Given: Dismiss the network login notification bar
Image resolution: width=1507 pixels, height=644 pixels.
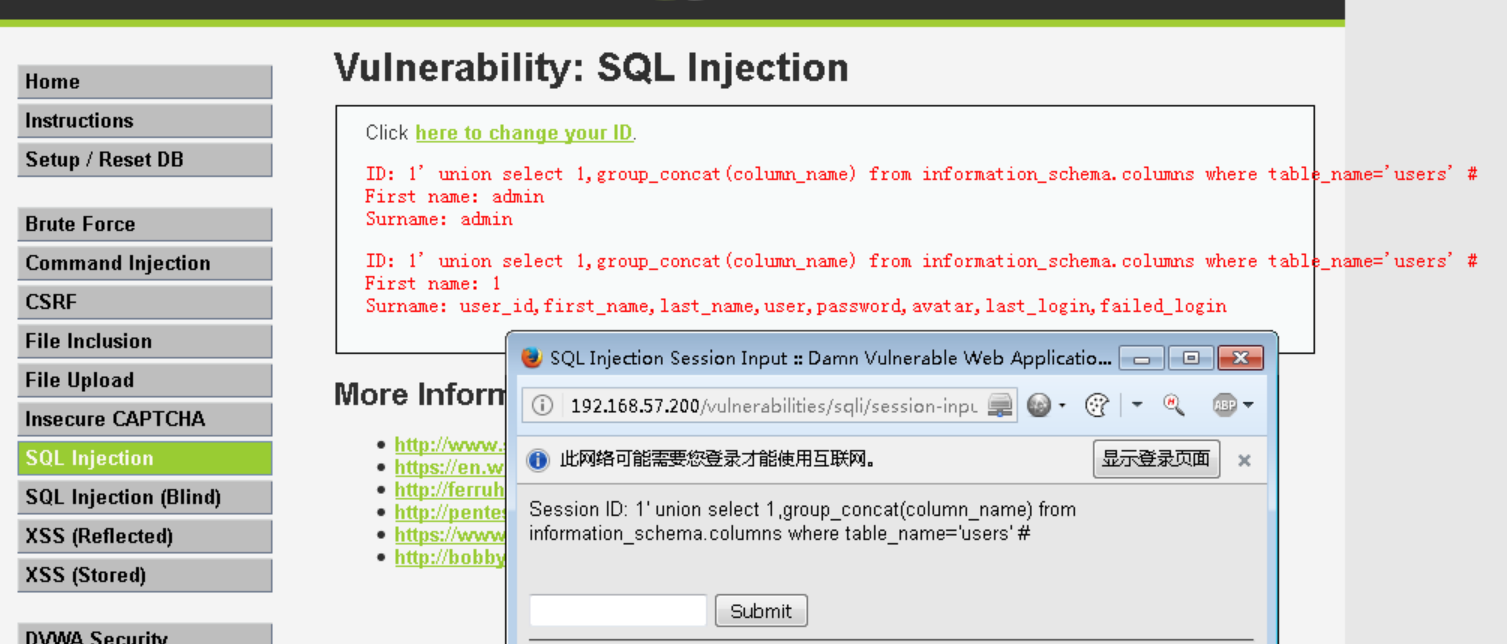Looking at the screenshot, I should pos(1244,460).
